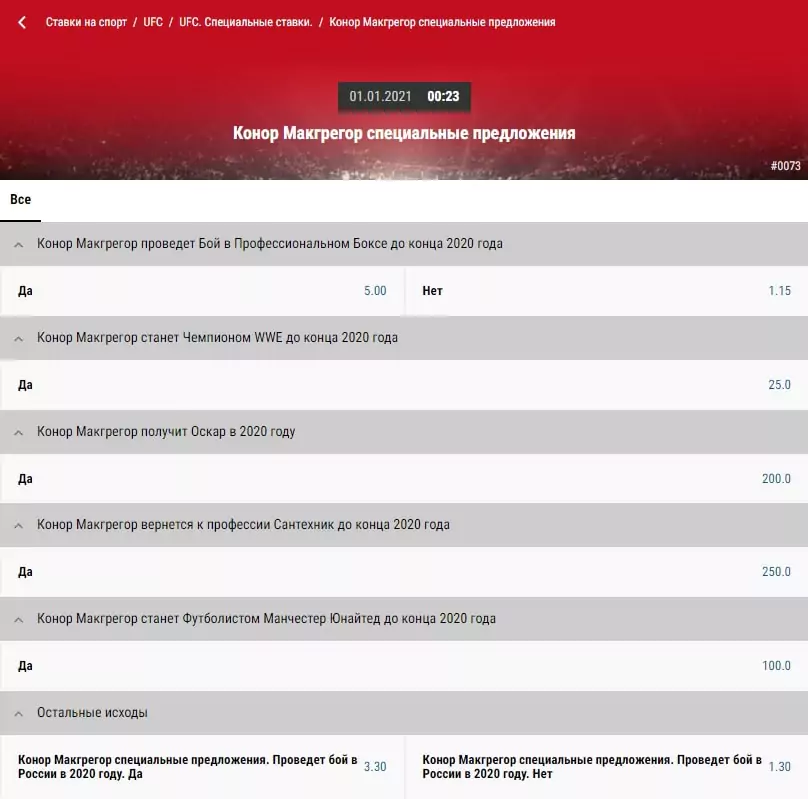808x799 pixels.
Task: Choose Да at 250.0 for Сантехник
Action: coord(404,572)
